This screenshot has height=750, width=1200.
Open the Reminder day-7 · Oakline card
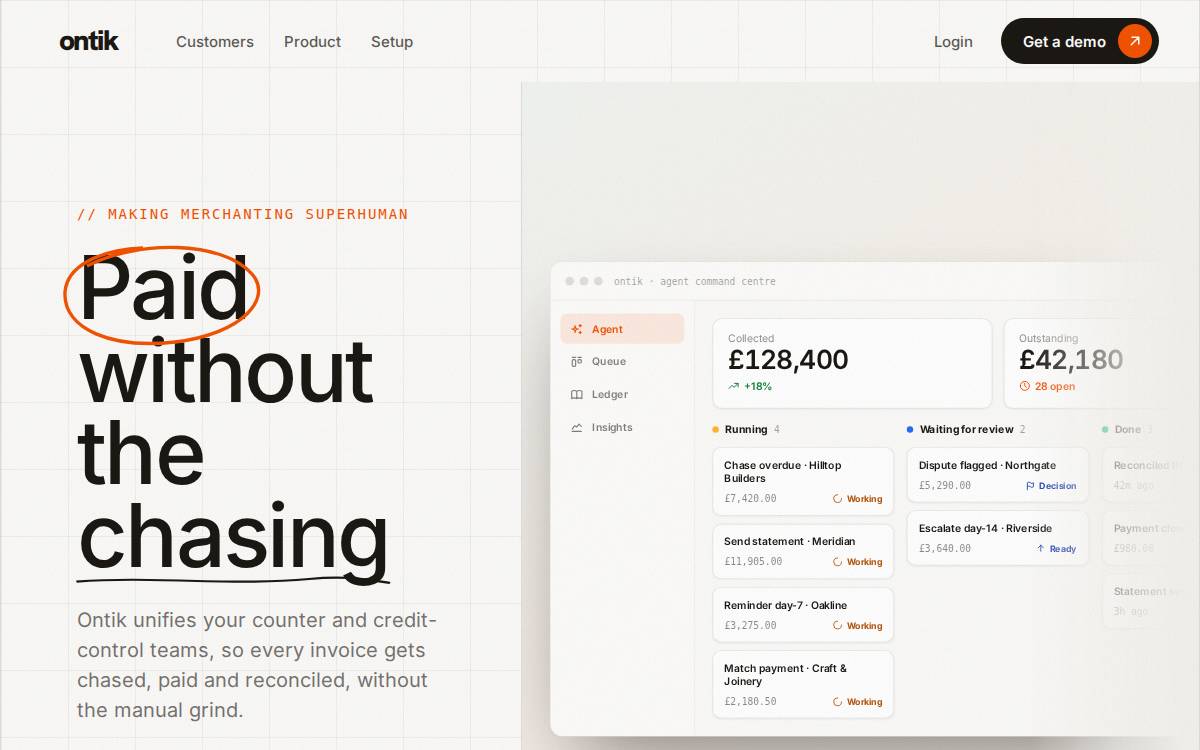tap(803, 615)
